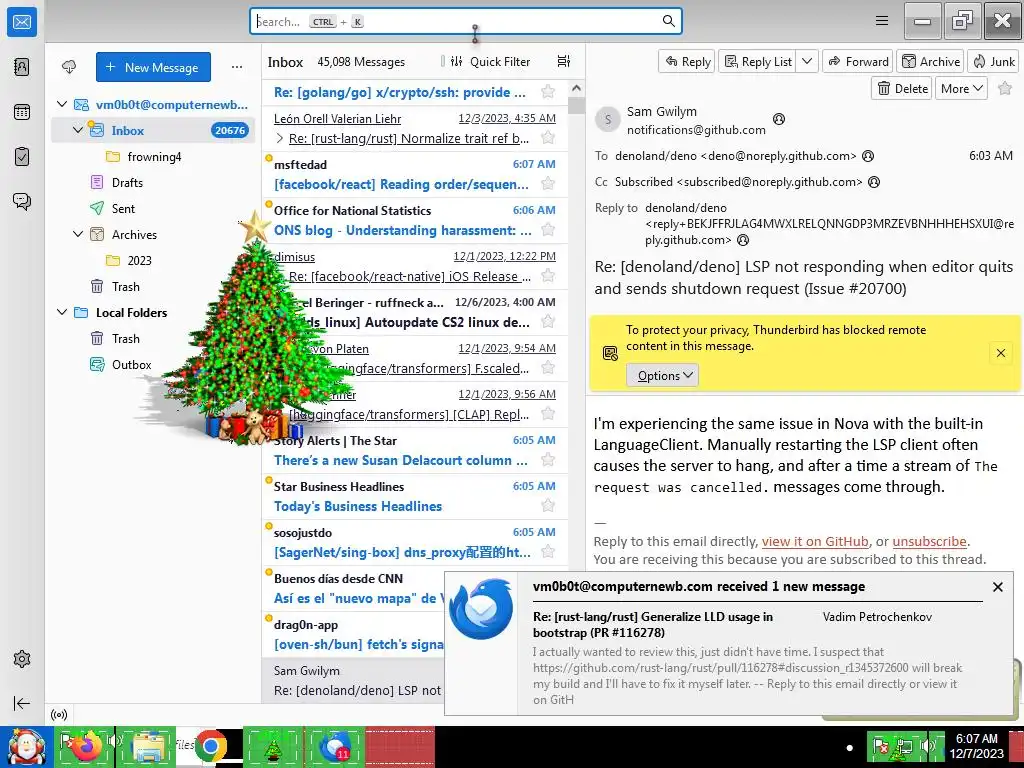Click the search magnifier icon
1024x768 pixels.
tap(668, 21)
